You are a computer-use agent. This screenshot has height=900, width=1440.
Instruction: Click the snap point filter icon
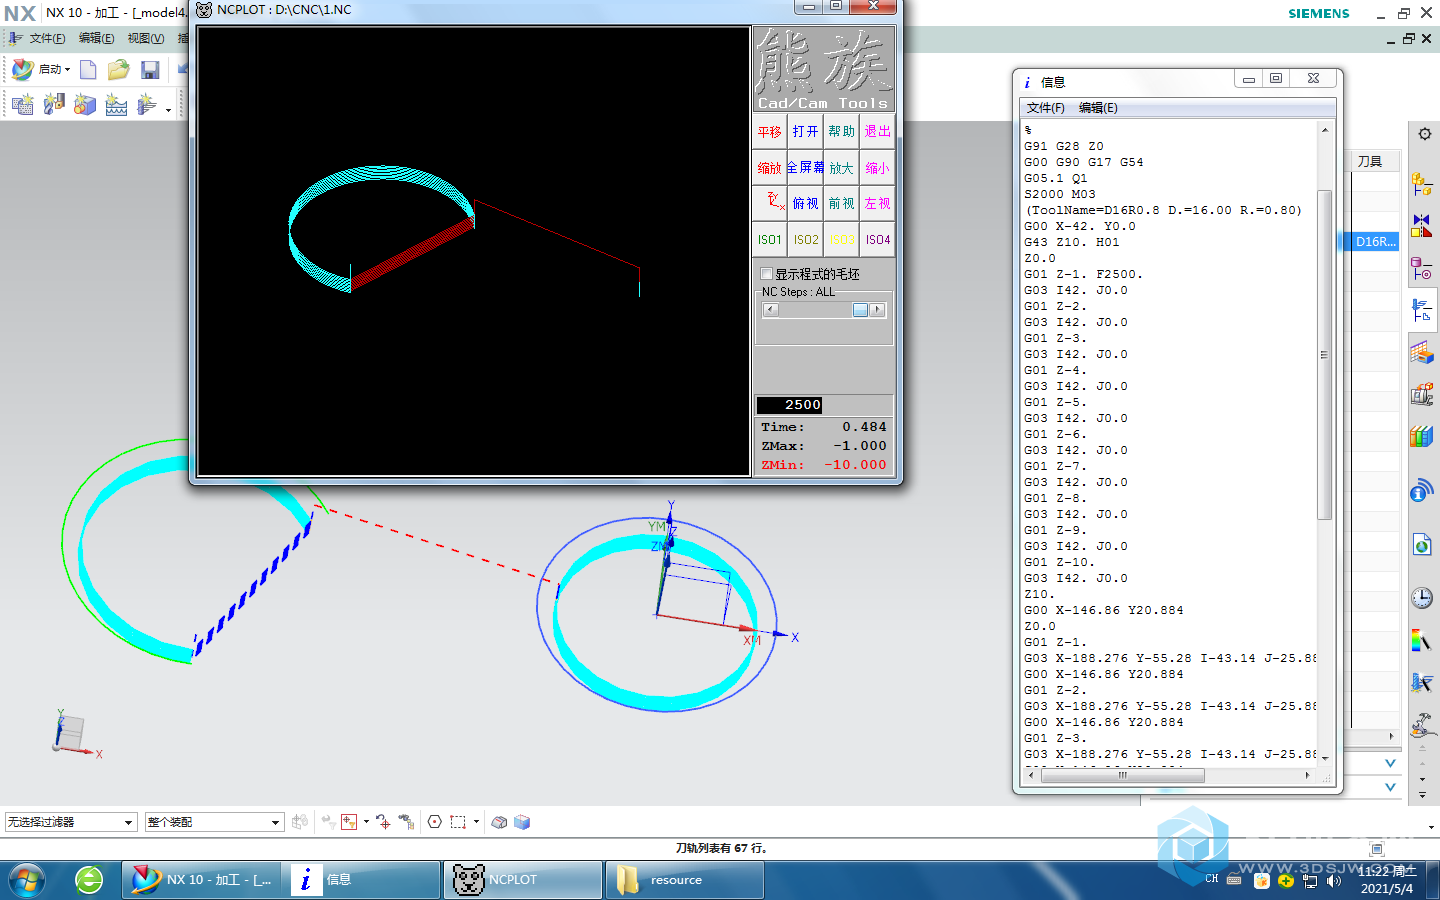point(349,822)
